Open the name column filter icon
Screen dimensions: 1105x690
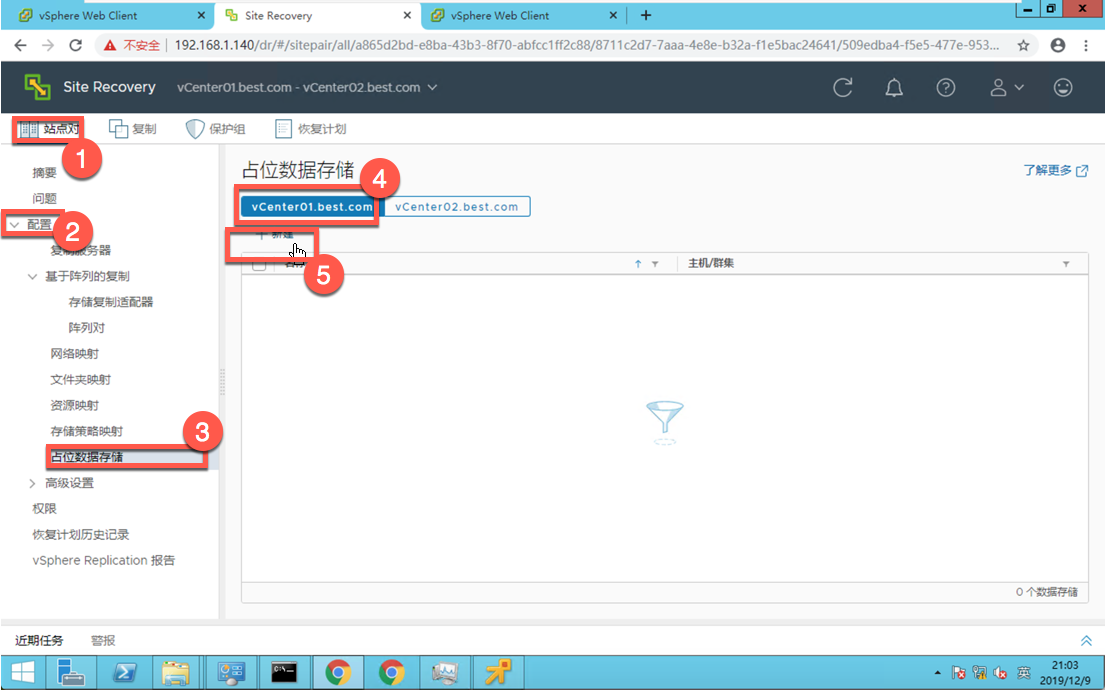(x=655, y=264)
